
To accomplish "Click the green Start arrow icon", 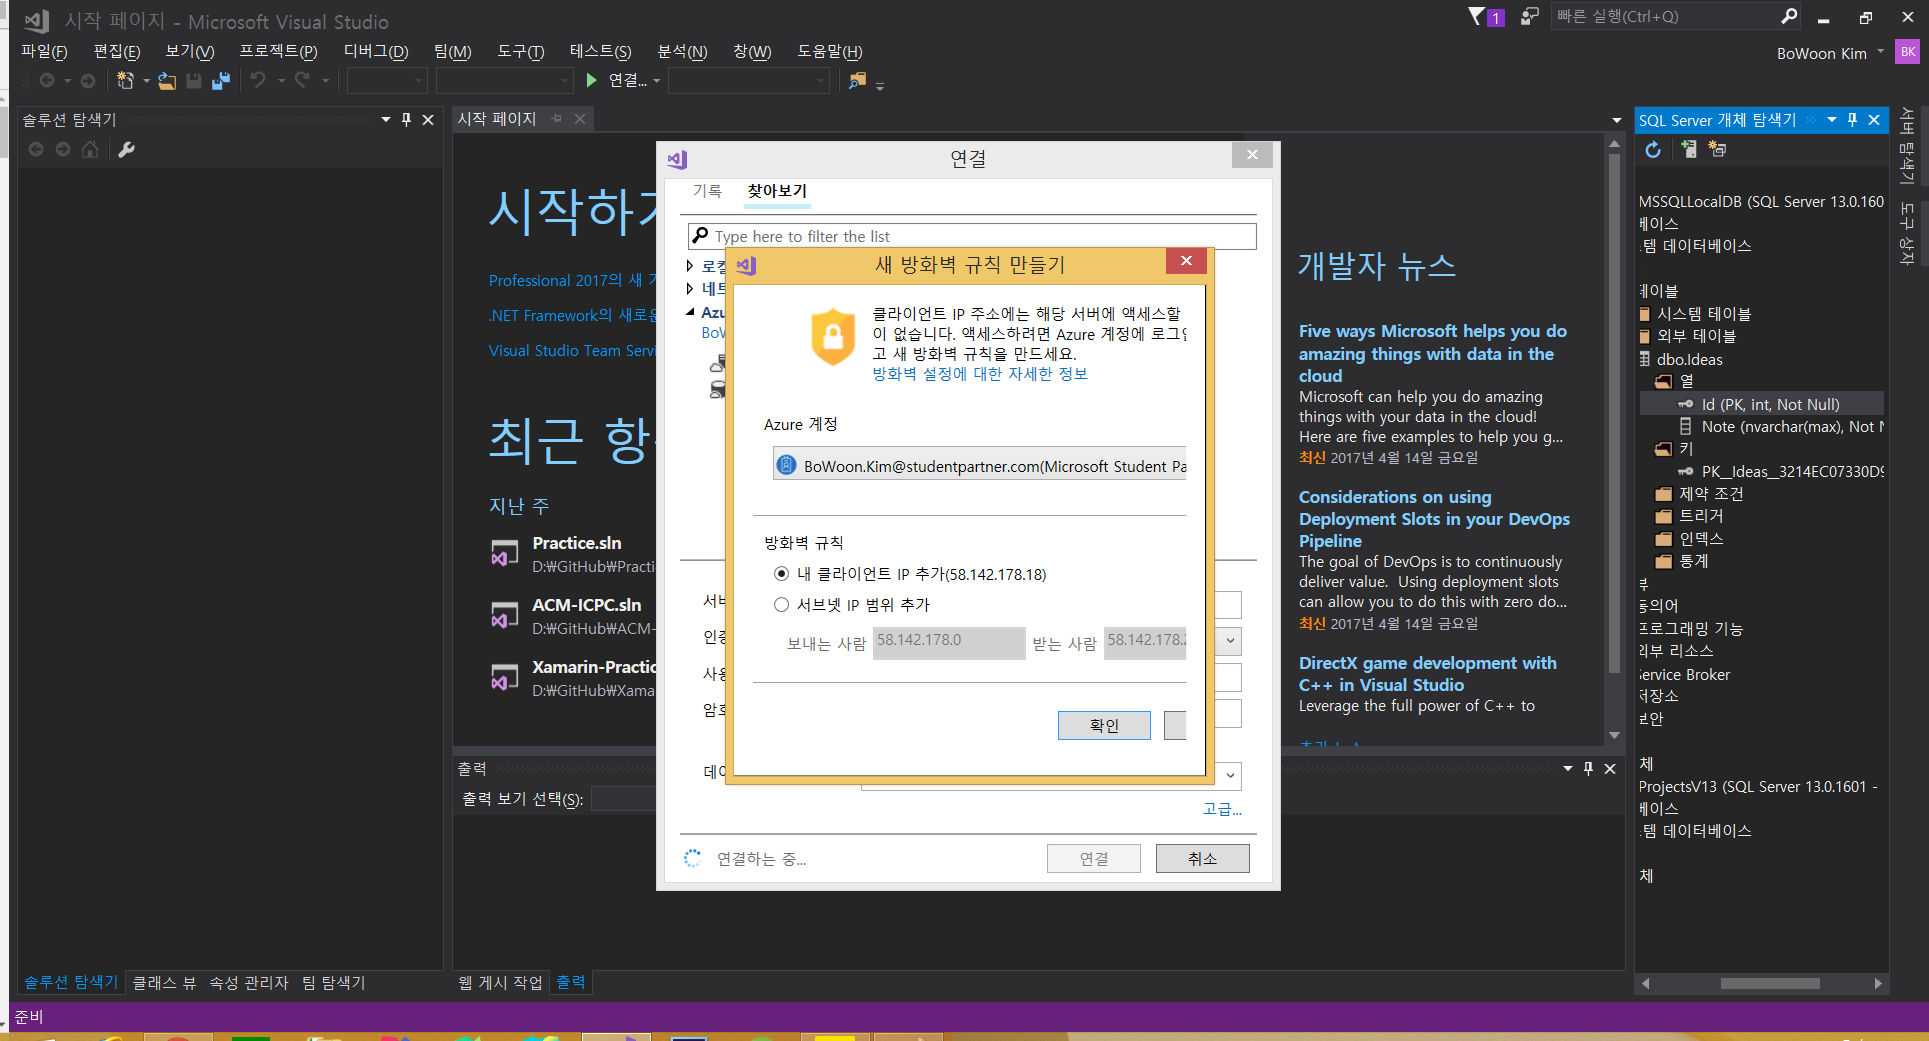I will 592,80.
